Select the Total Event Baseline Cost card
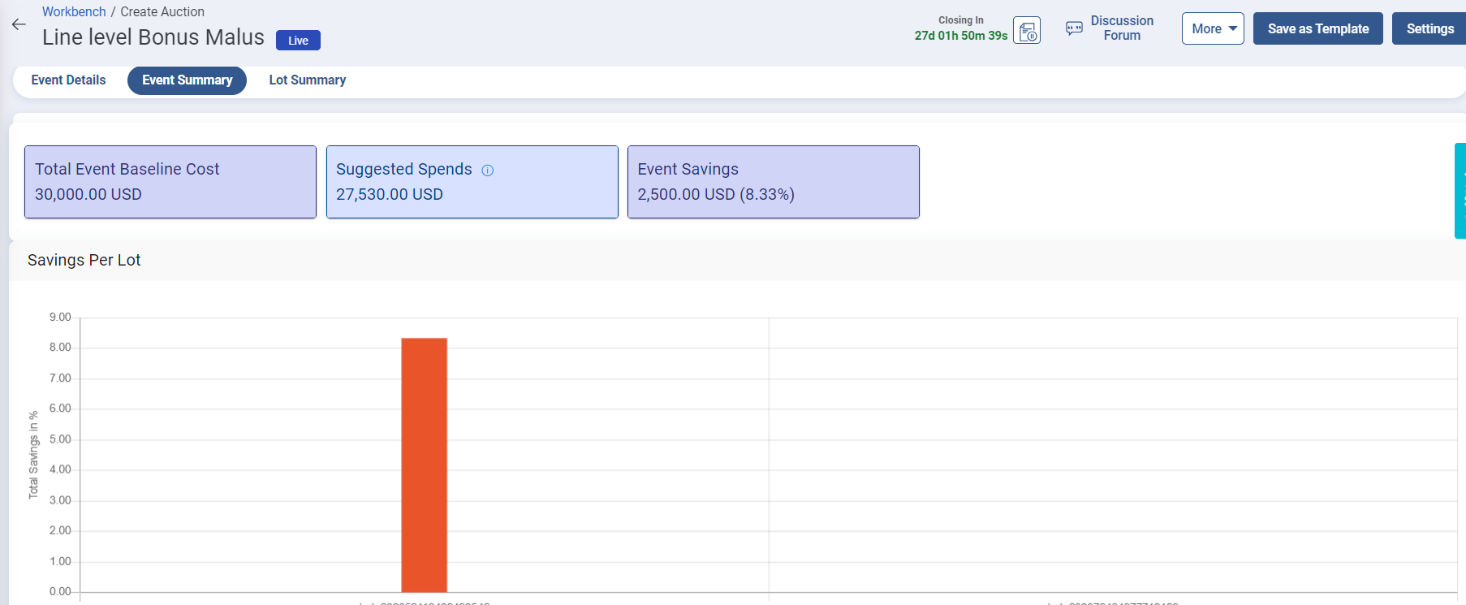Image resolution: width=1466 pixels, height=605 pixels. point(170,182)
